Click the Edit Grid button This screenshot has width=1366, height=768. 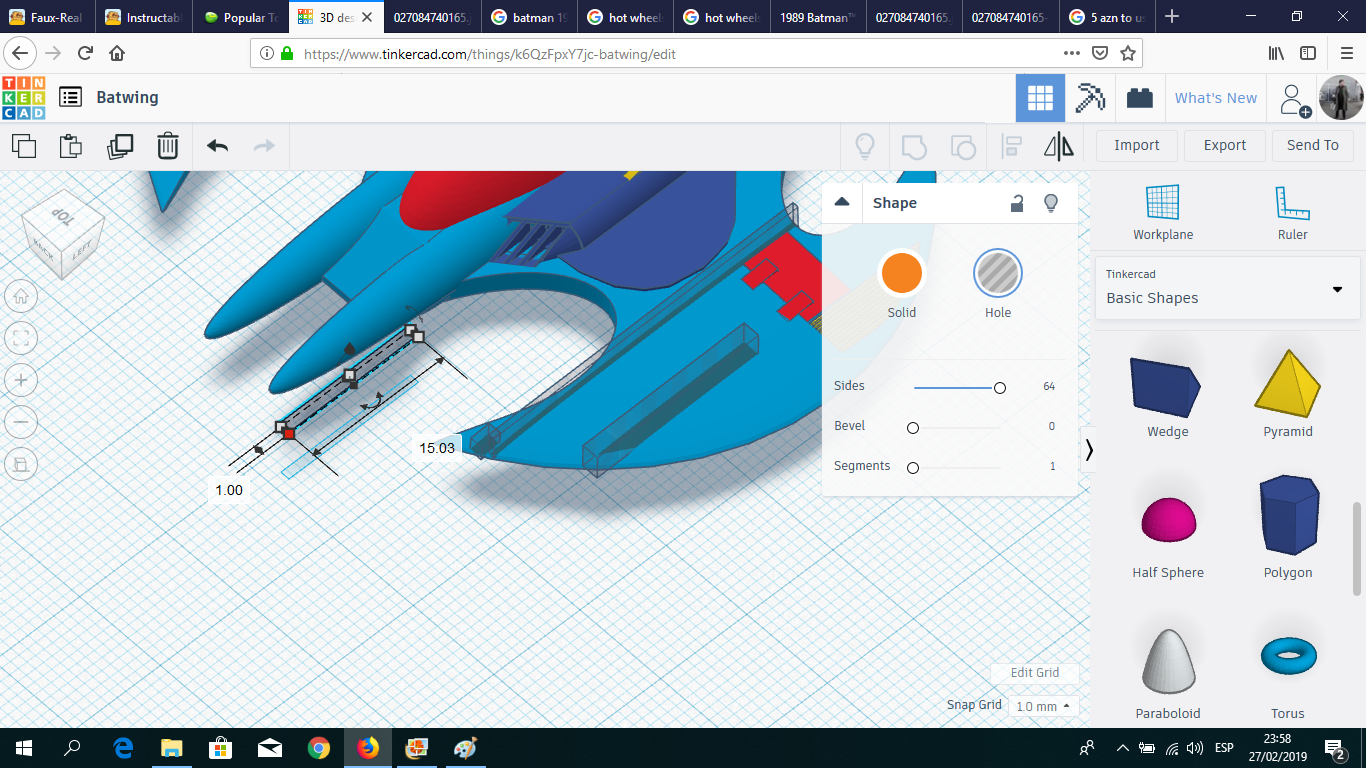click(1035, 673)
